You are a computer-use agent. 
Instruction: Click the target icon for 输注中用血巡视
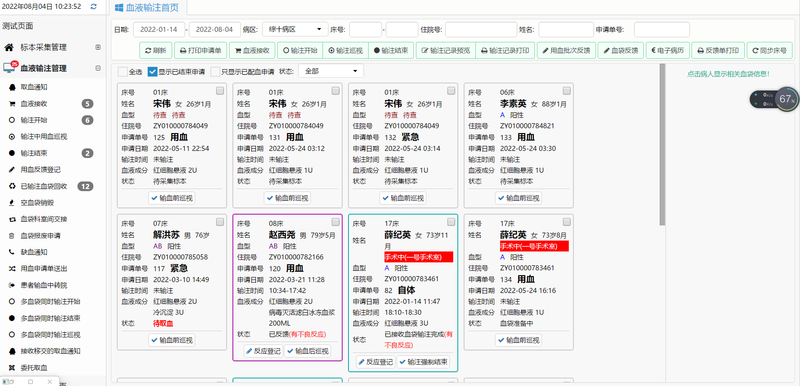12,137
